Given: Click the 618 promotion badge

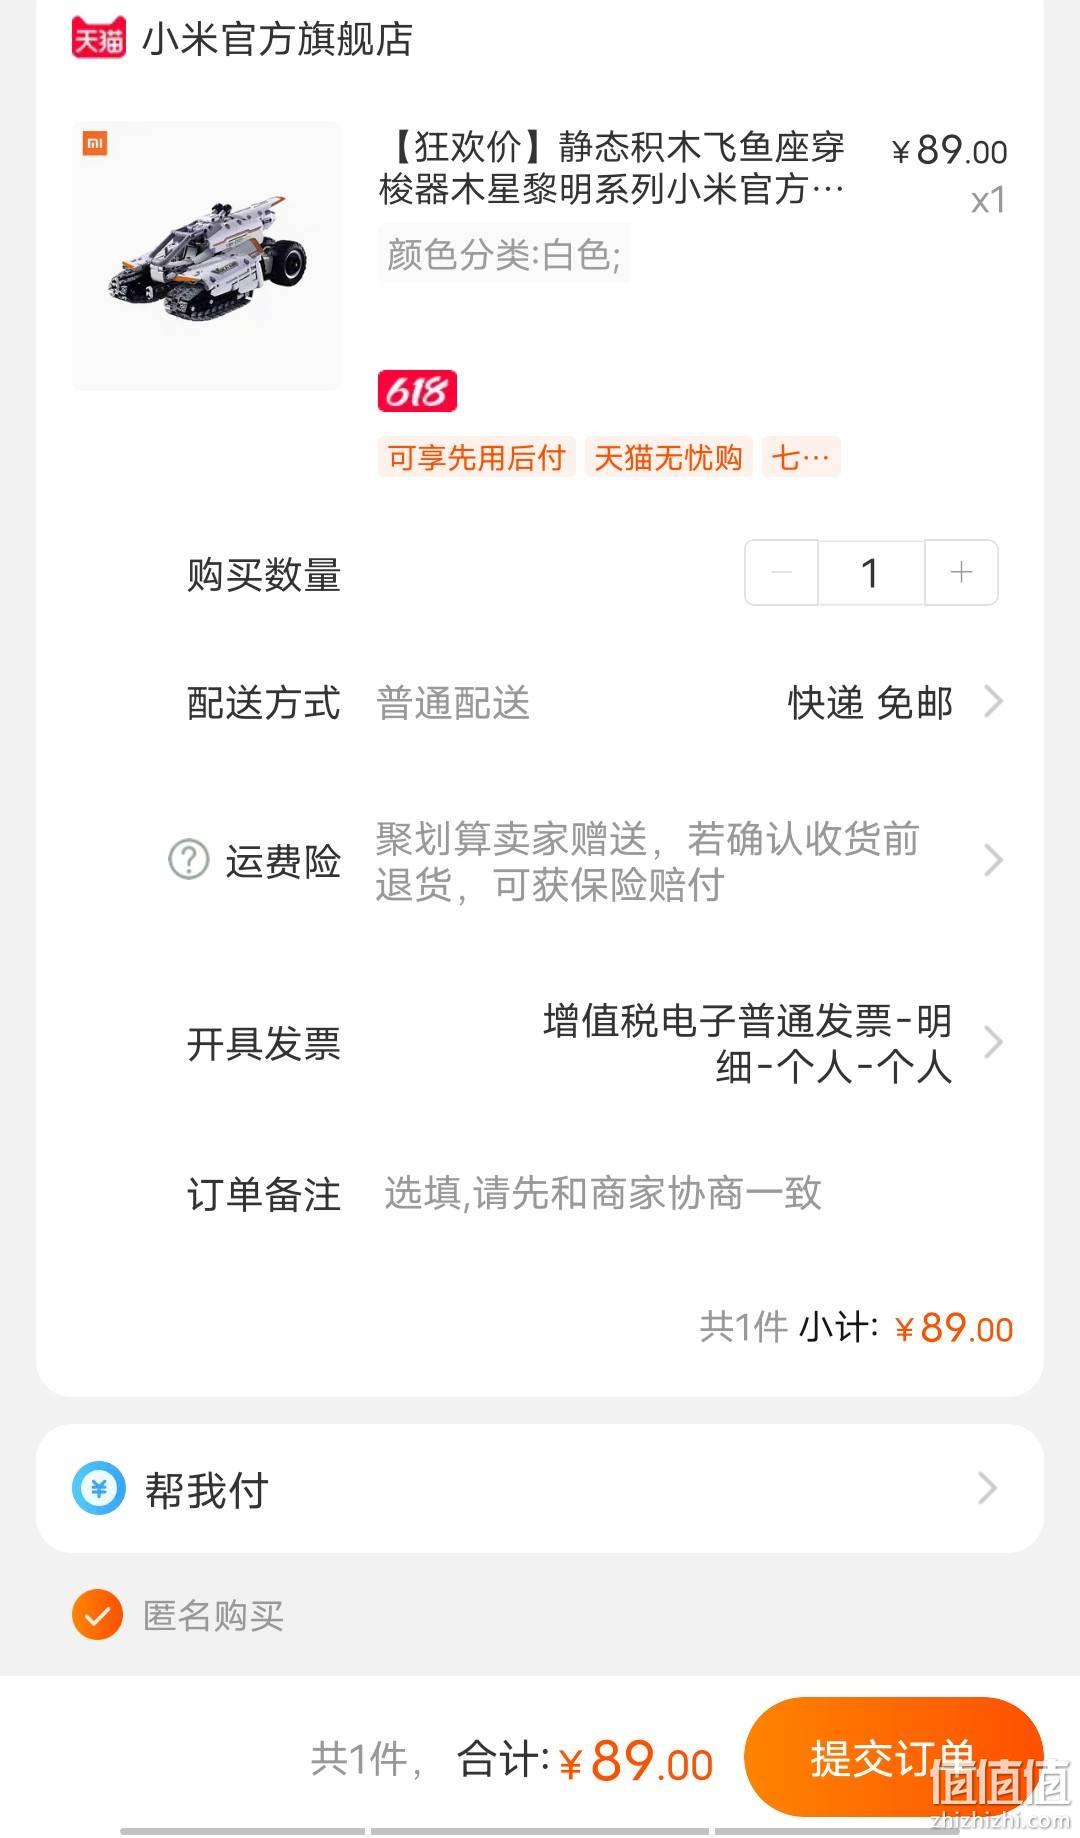Looking at the screenshot, I should [417, 391].
